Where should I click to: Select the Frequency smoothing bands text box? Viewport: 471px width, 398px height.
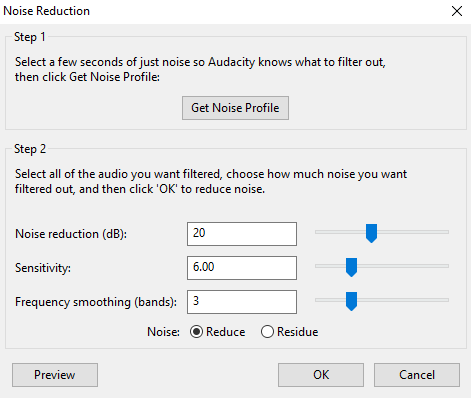(x=242, y=302)
